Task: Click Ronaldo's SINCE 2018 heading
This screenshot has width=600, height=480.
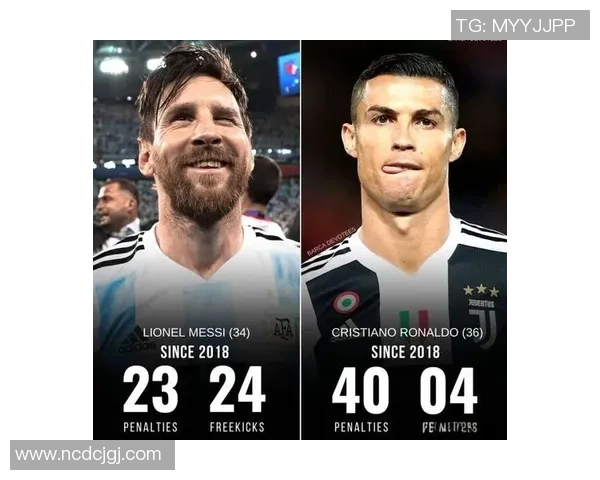Action: (406, 352)
